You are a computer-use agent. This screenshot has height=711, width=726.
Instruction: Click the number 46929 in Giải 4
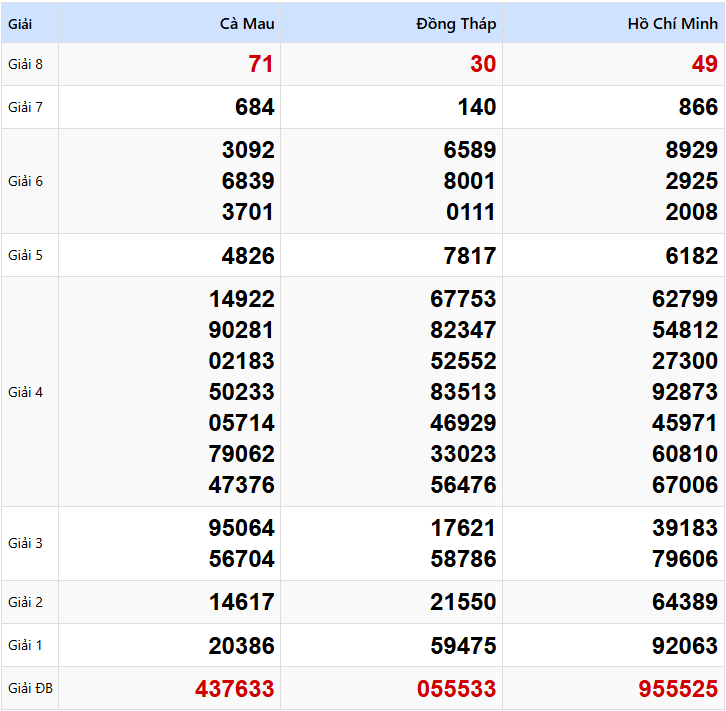463,423
